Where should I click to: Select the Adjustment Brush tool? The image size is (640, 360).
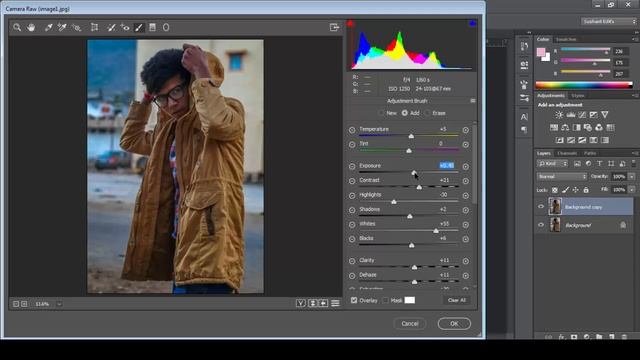139,27
